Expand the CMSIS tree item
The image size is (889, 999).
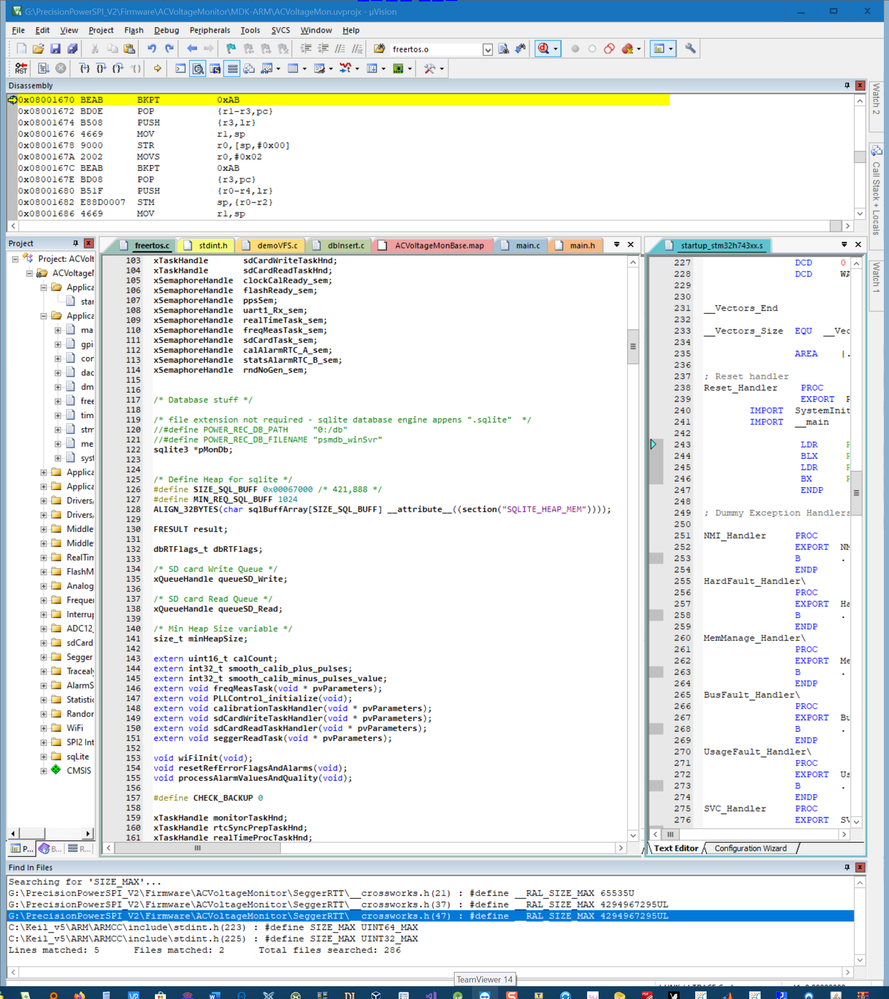click(x=43, y=770)
